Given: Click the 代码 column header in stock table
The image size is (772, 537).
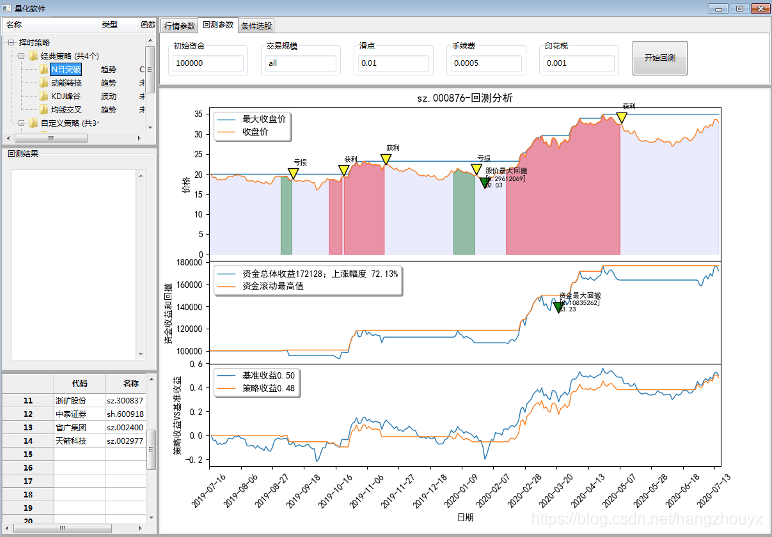Looking at the screenshot, I should tap(79, 383).
